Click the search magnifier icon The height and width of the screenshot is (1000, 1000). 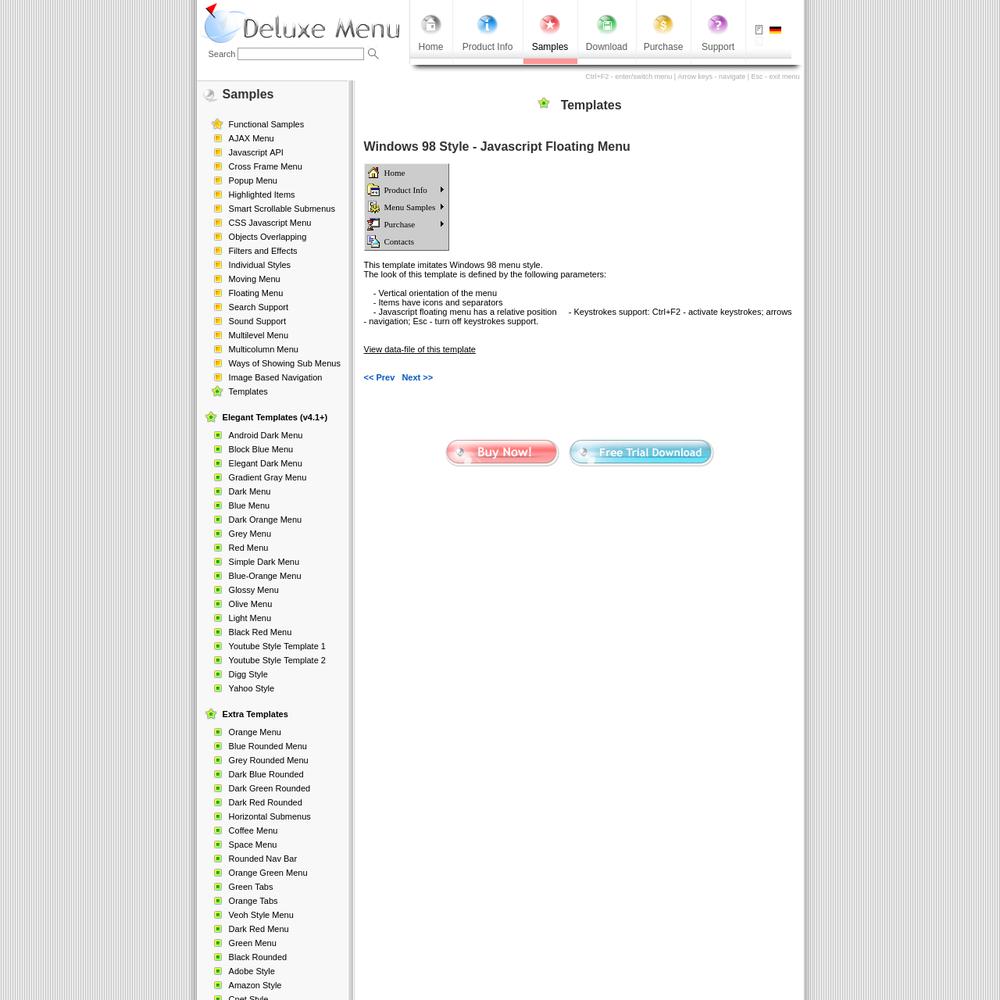tap(373, 54)
